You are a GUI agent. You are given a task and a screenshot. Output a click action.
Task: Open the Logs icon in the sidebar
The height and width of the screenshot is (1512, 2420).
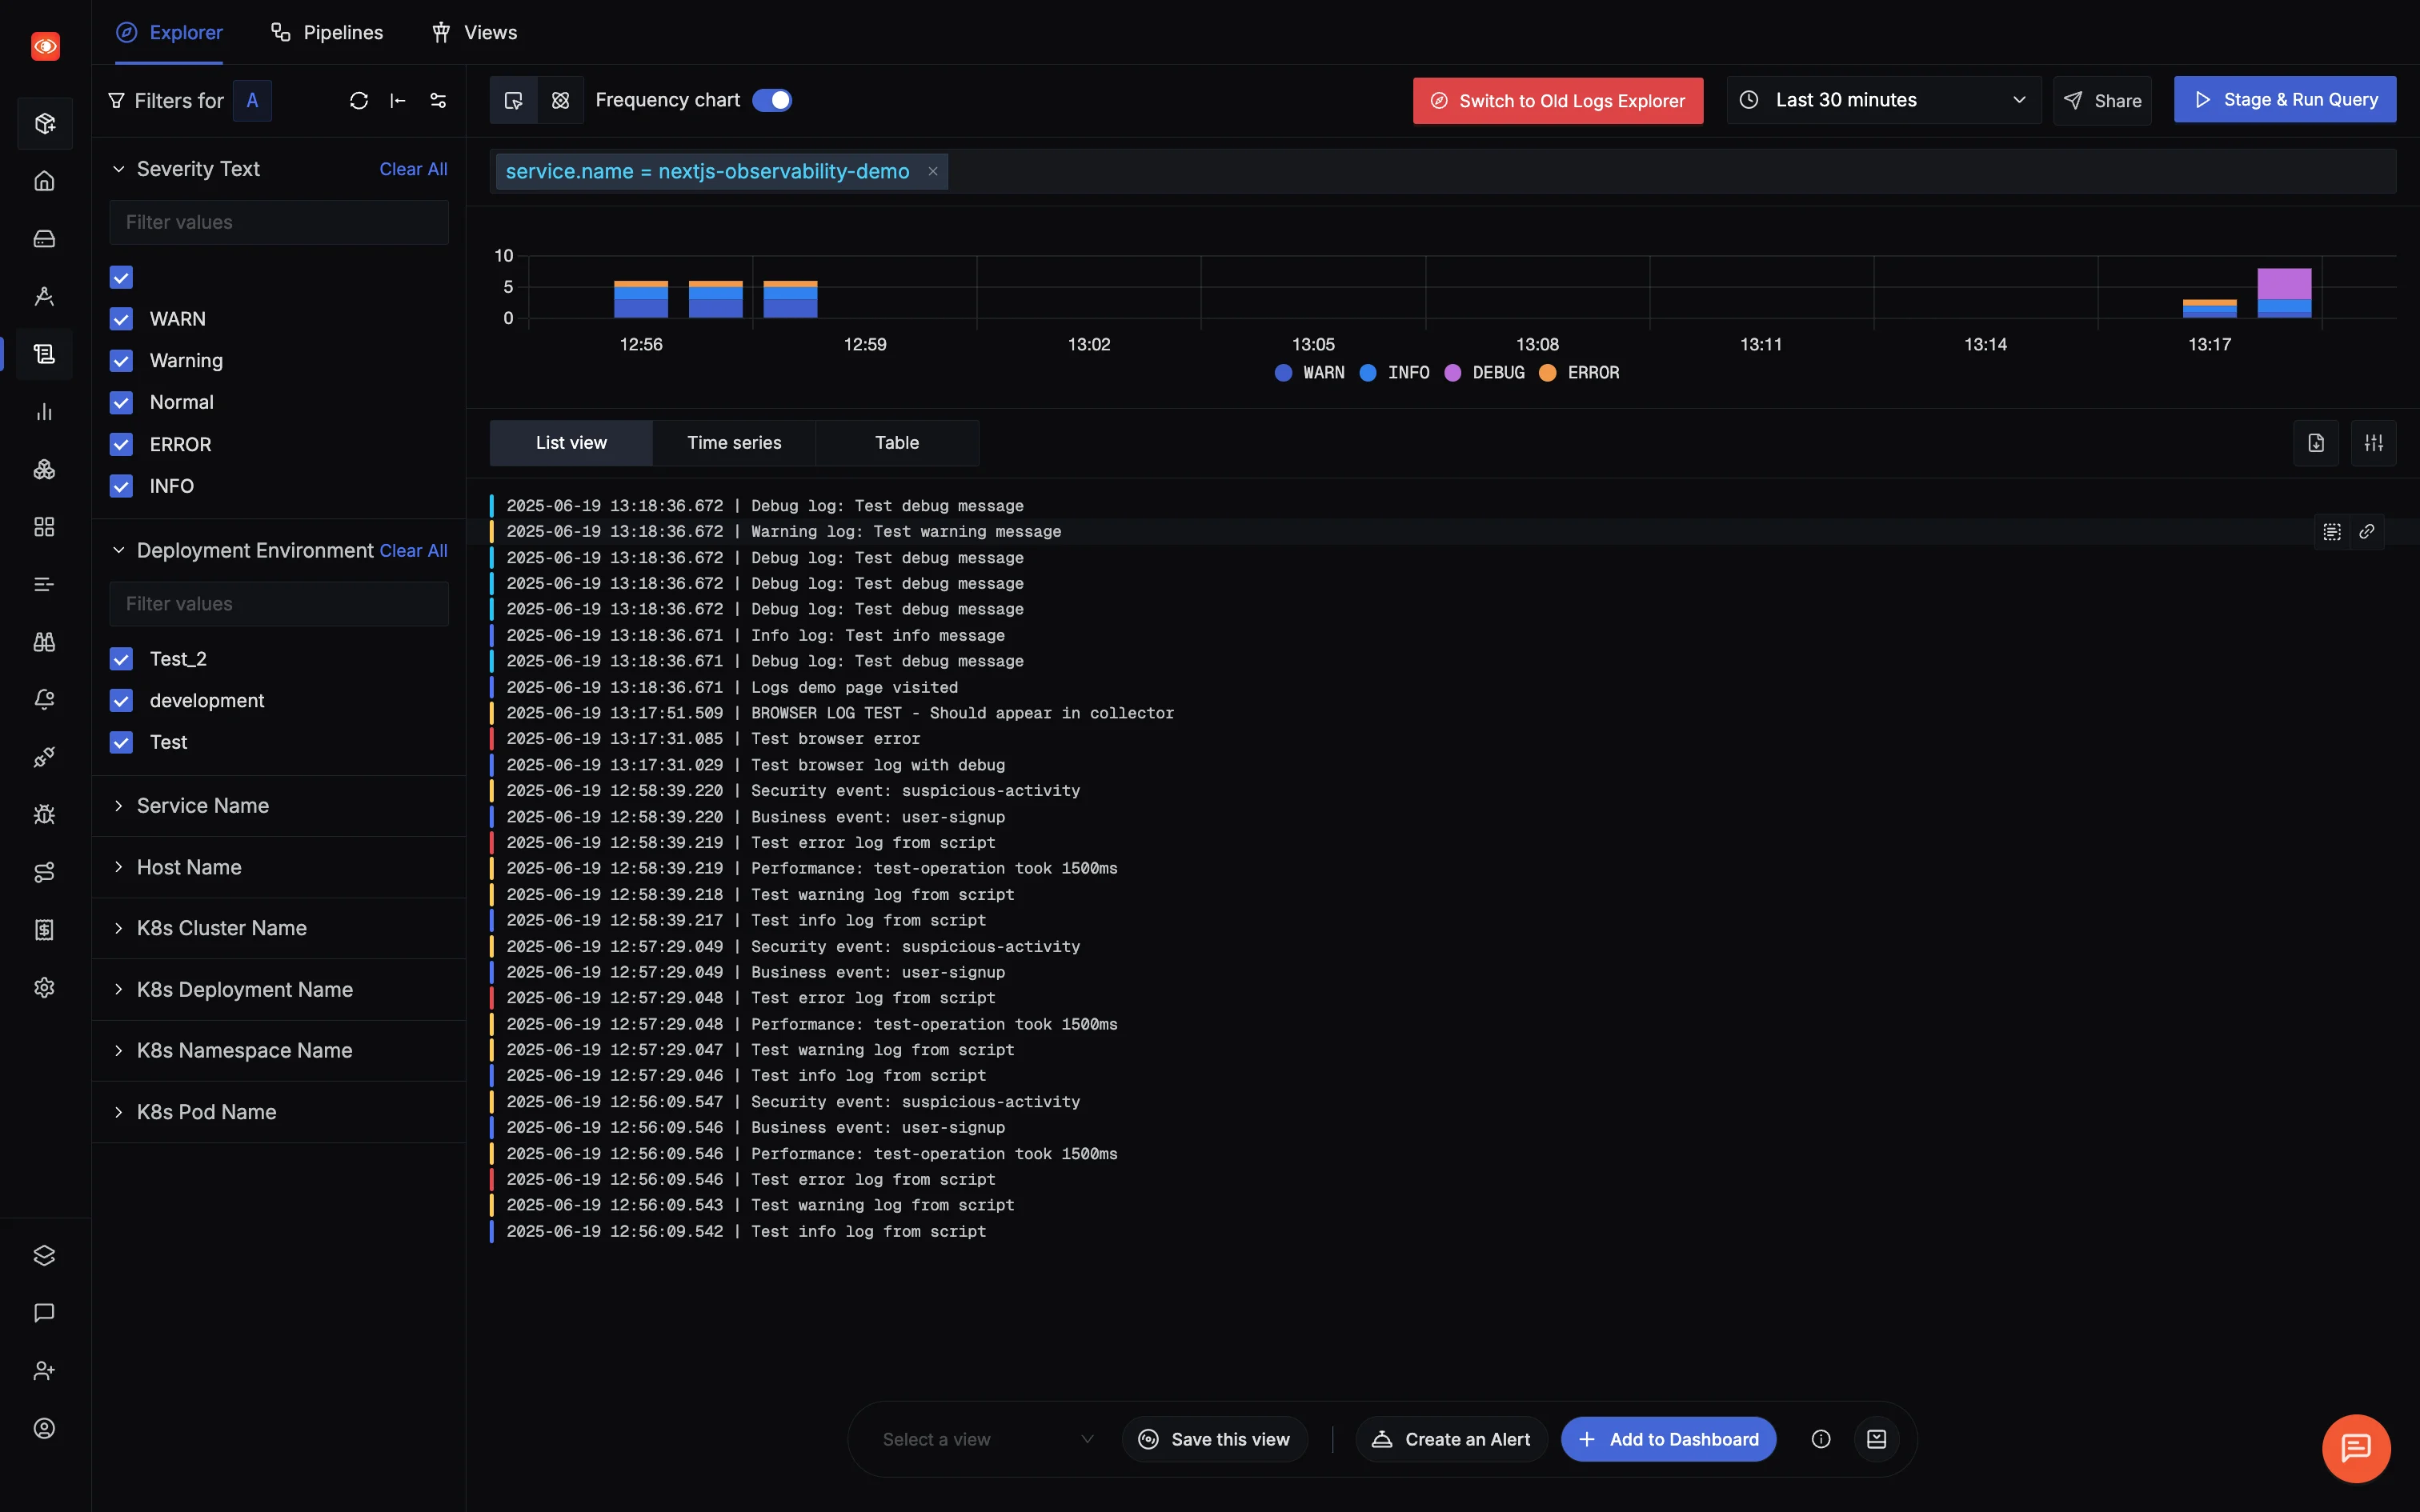pos(44,354)
